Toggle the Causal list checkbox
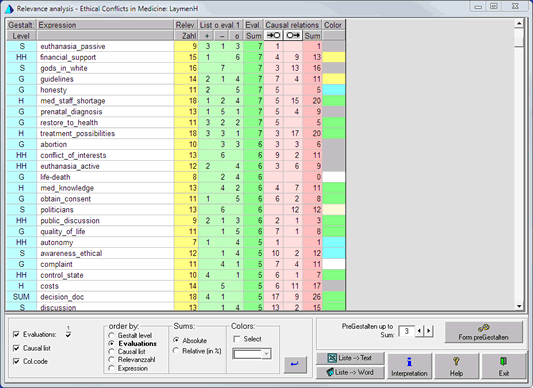This screenshot has height=388, width=533. tap(16, 348)
